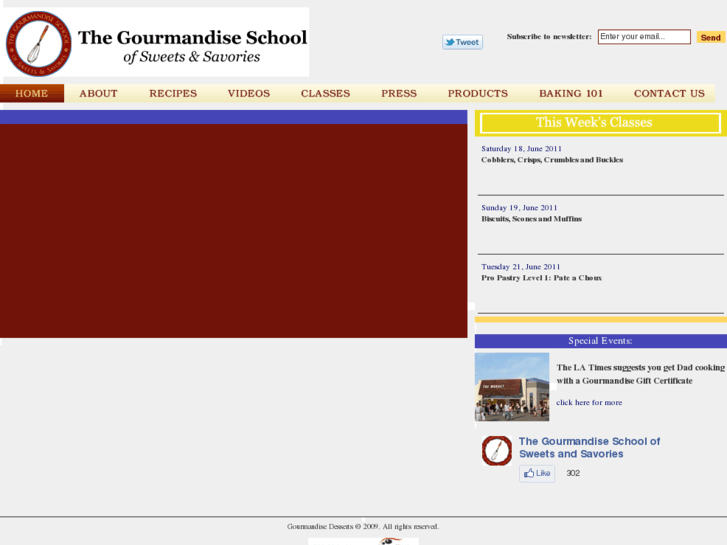This screenshot has width=727, height=545.
Task: Go to the RECIPES page
Action: click(x=173, y=93)
